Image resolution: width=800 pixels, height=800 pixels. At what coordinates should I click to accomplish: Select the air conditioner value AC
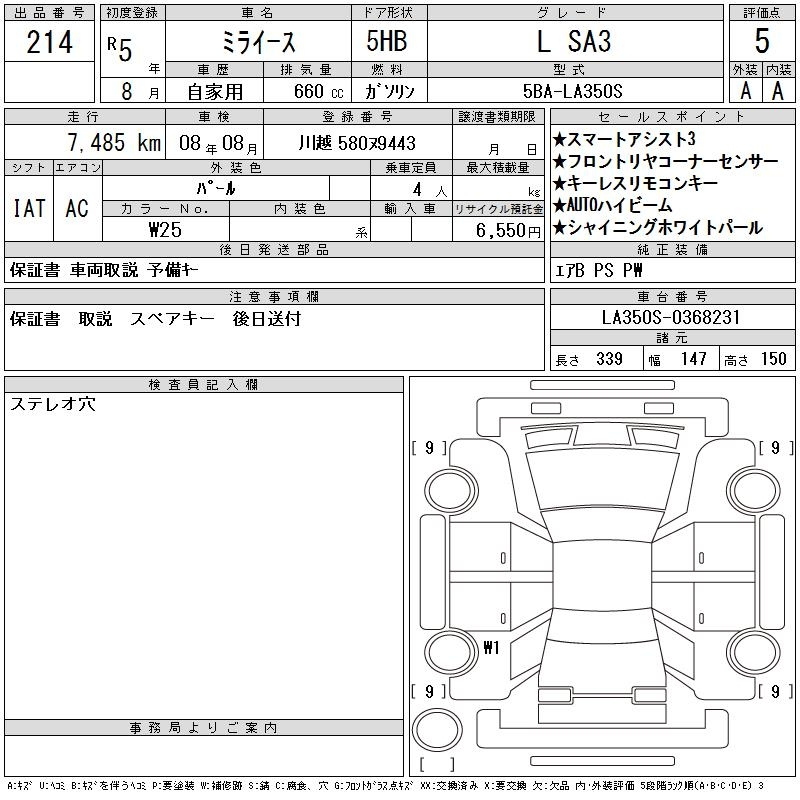pos(77,208)
